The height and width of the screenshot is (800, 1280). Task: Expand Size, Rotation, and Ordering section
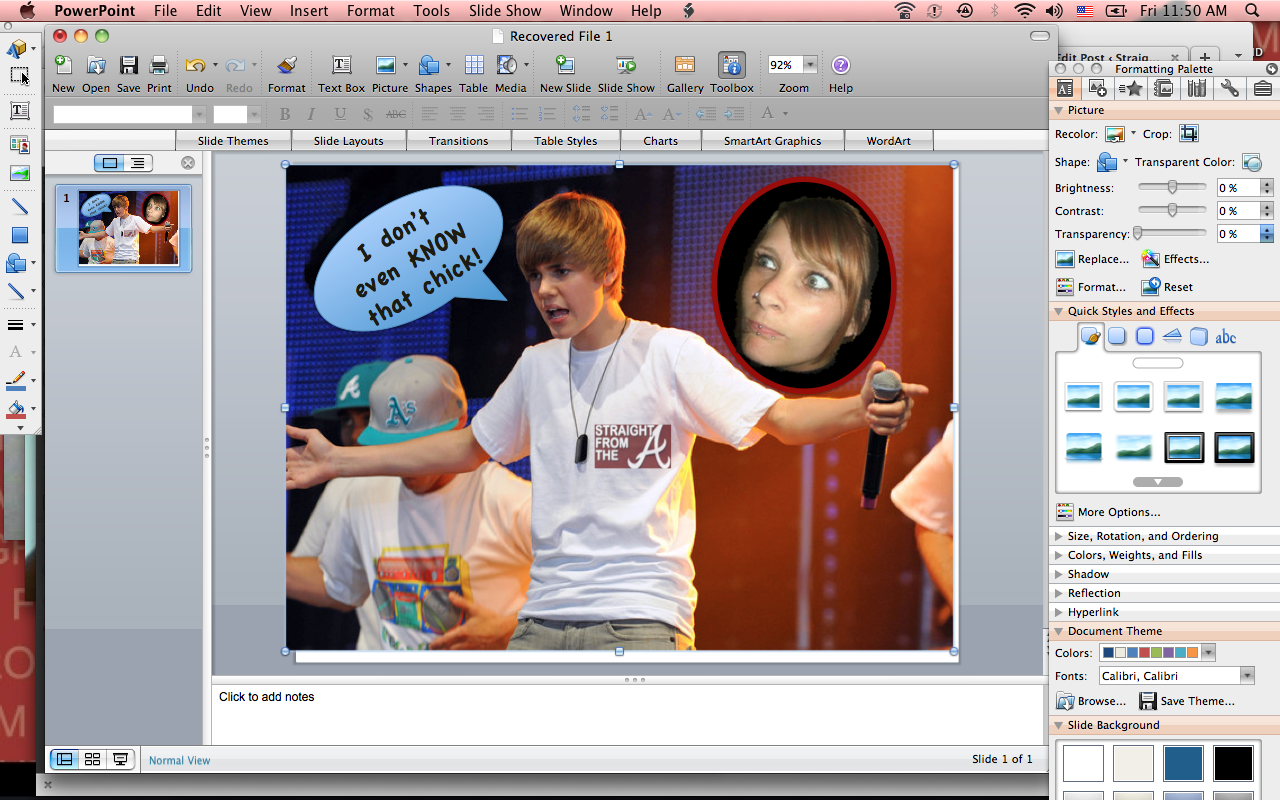coord(1142,536)
